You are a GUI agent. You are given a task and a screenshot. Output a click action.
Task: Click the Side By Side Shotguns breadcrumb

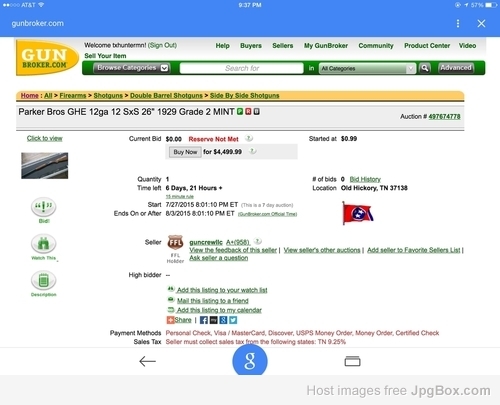(x=245, y=96)
